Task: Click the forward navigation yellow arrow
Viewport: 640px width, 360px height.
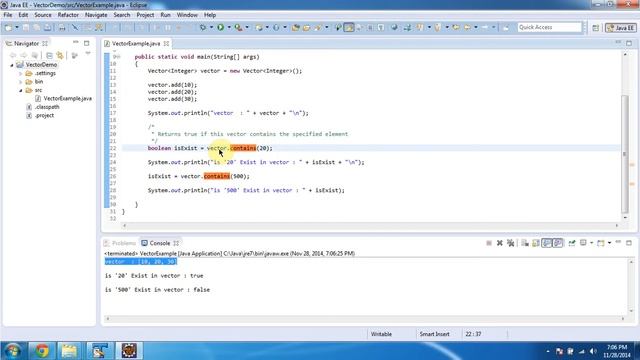Action: click(x=485, y=27)
